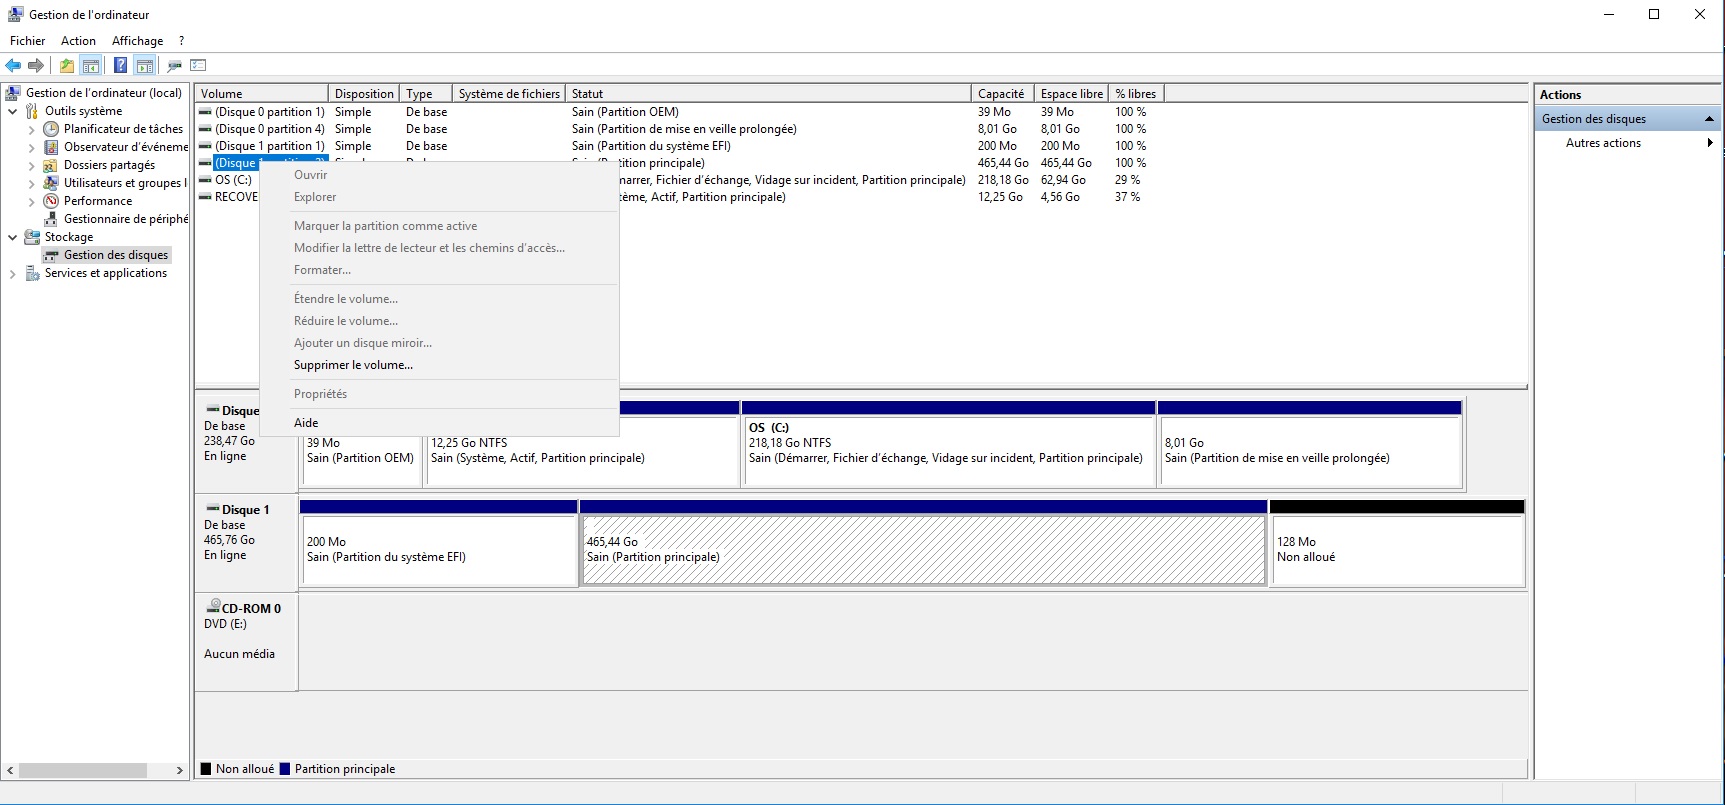The width and height of the screenshot is (1725, 805).
Task: Click the Services et applications gear icon
Action: [x=33, y=273]
